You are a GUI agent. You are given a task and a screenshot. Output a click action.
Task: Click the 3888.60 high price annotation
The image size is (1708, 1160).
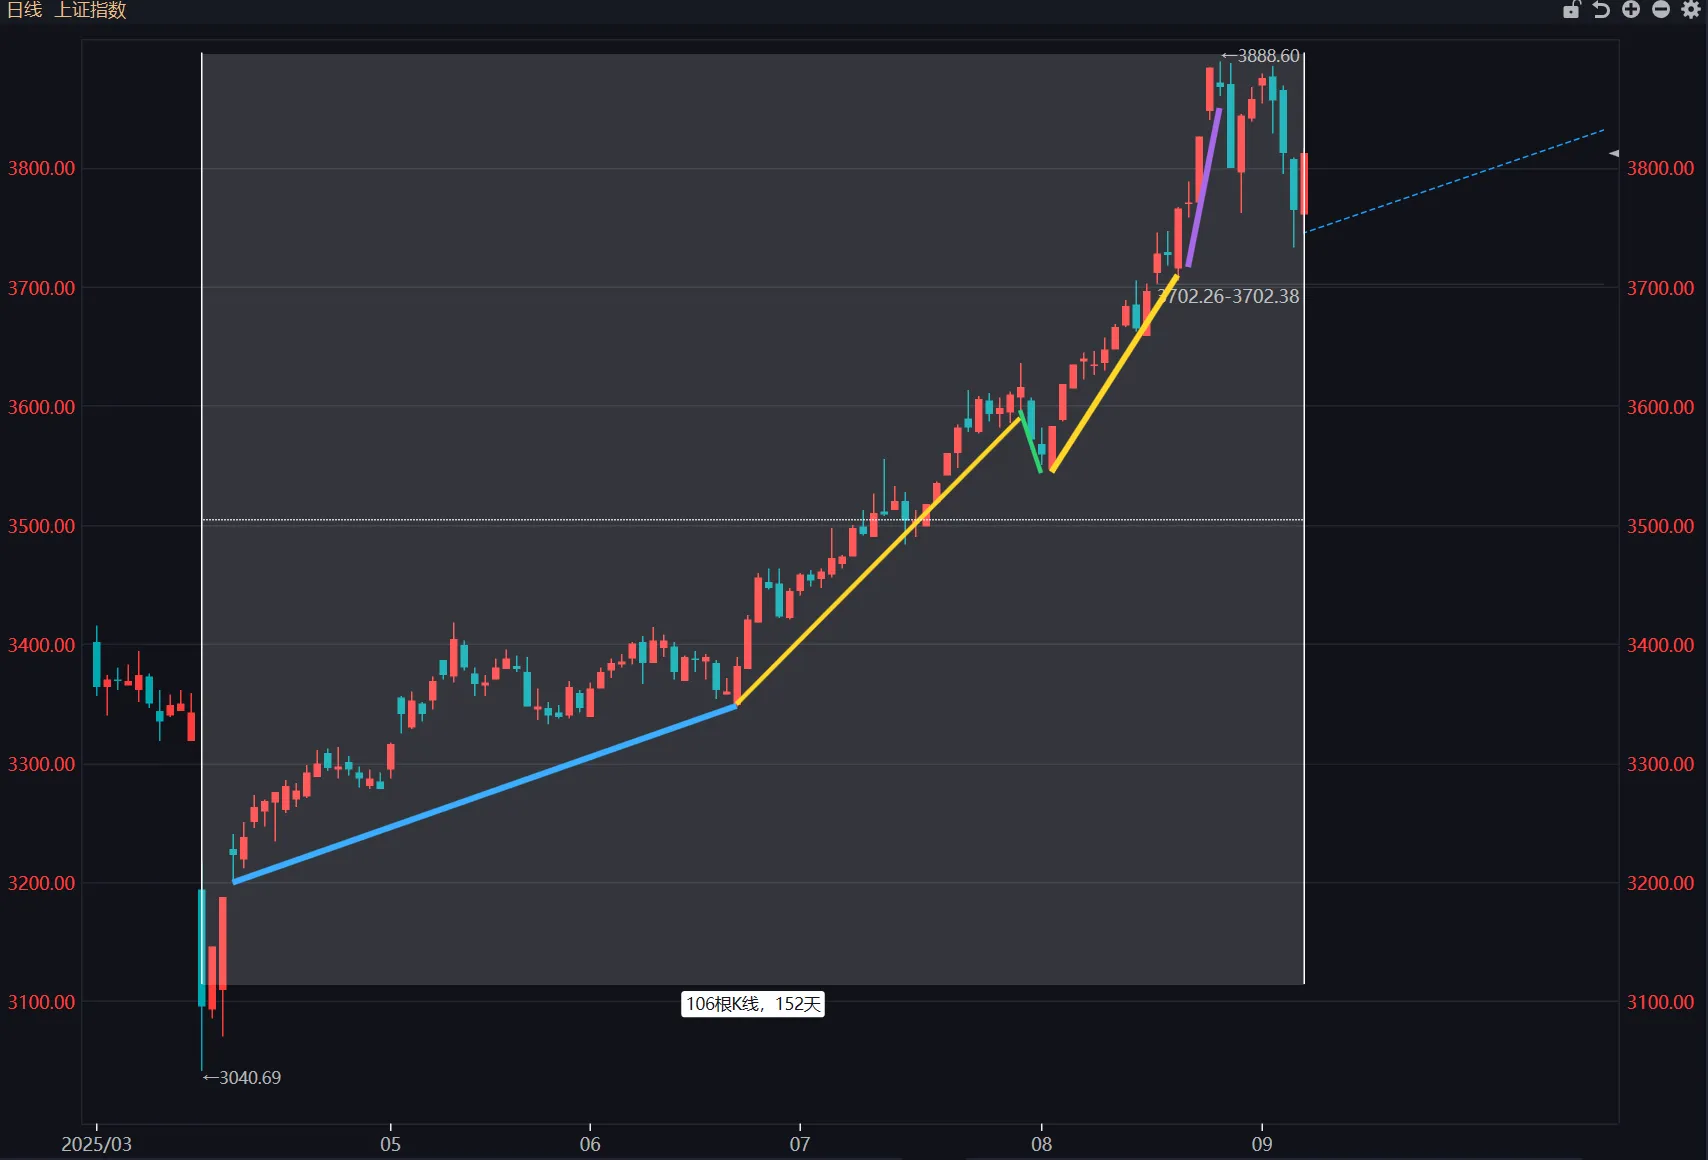coord(1261,56)
